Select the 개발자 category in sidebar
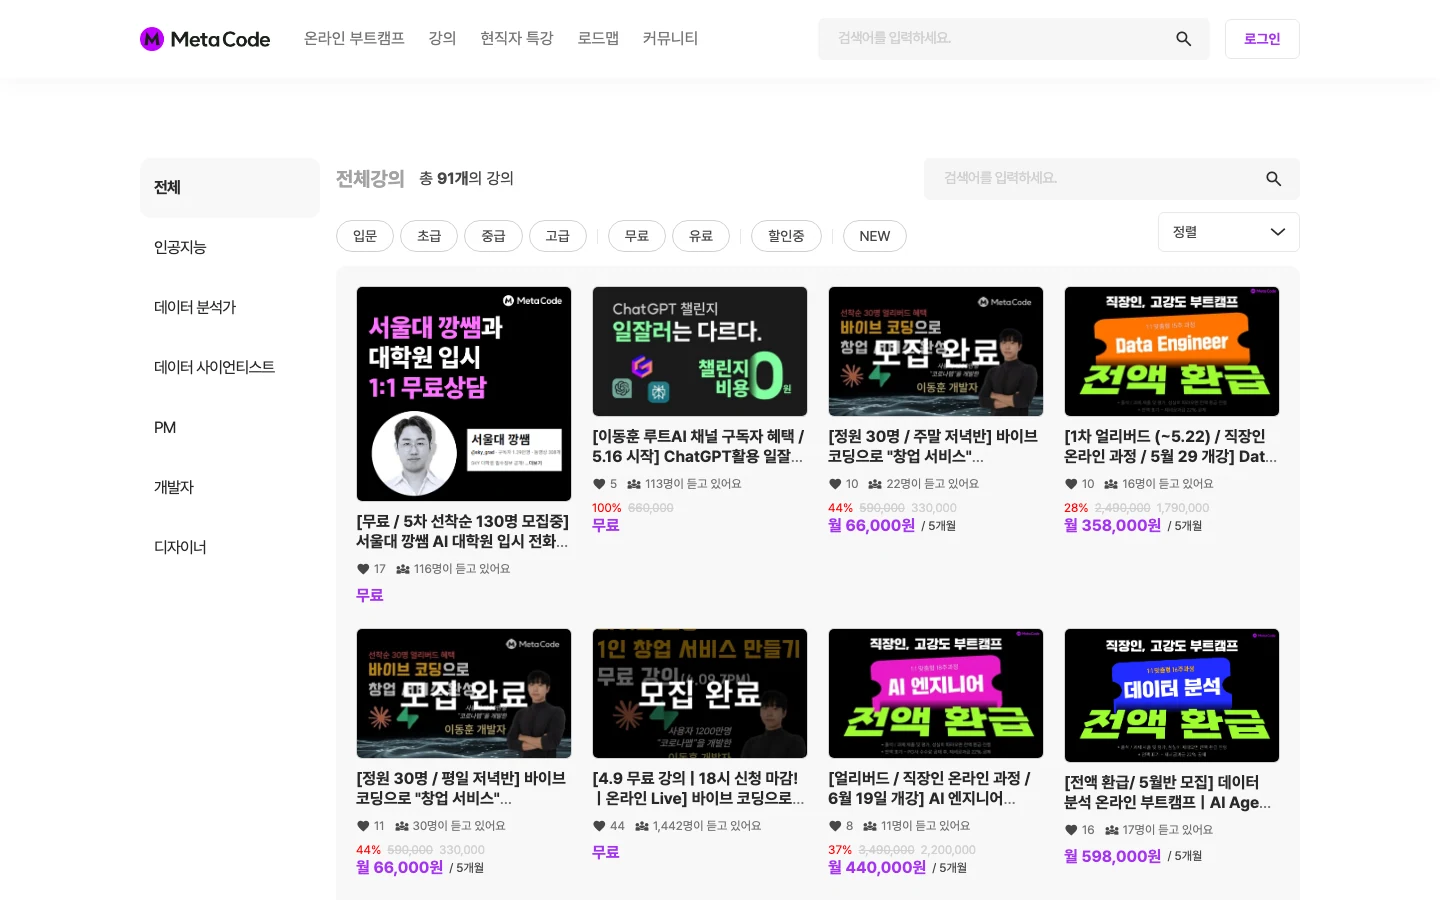This screenshot has height=900, width=1440. coord(230,487)
